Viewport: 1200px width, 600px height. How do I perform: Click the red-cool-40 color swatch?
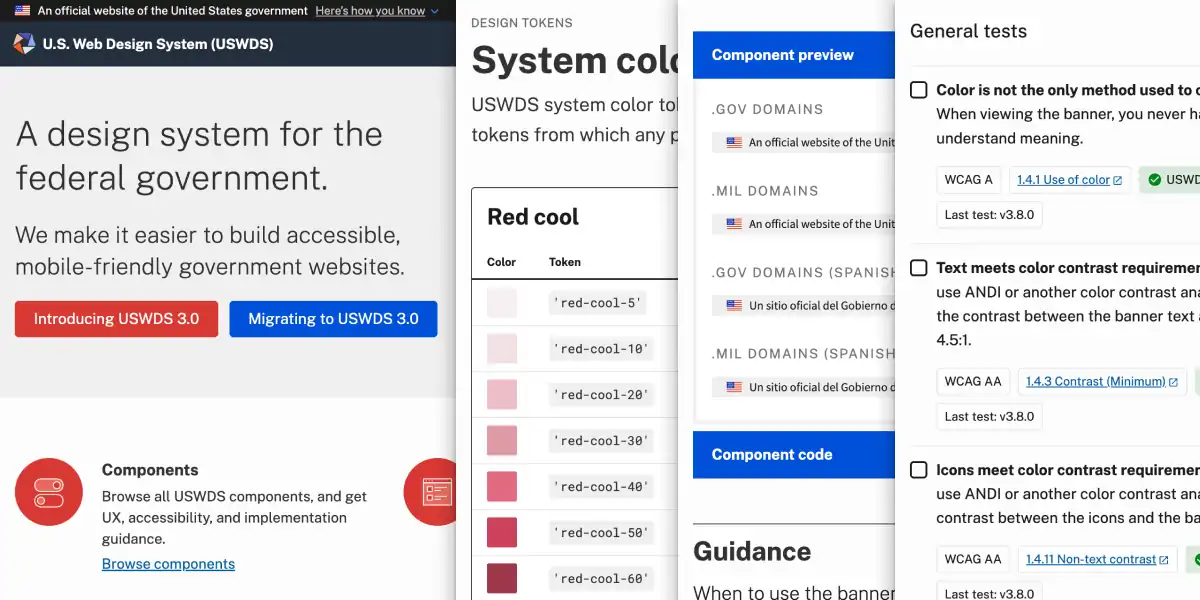[502, 487]
